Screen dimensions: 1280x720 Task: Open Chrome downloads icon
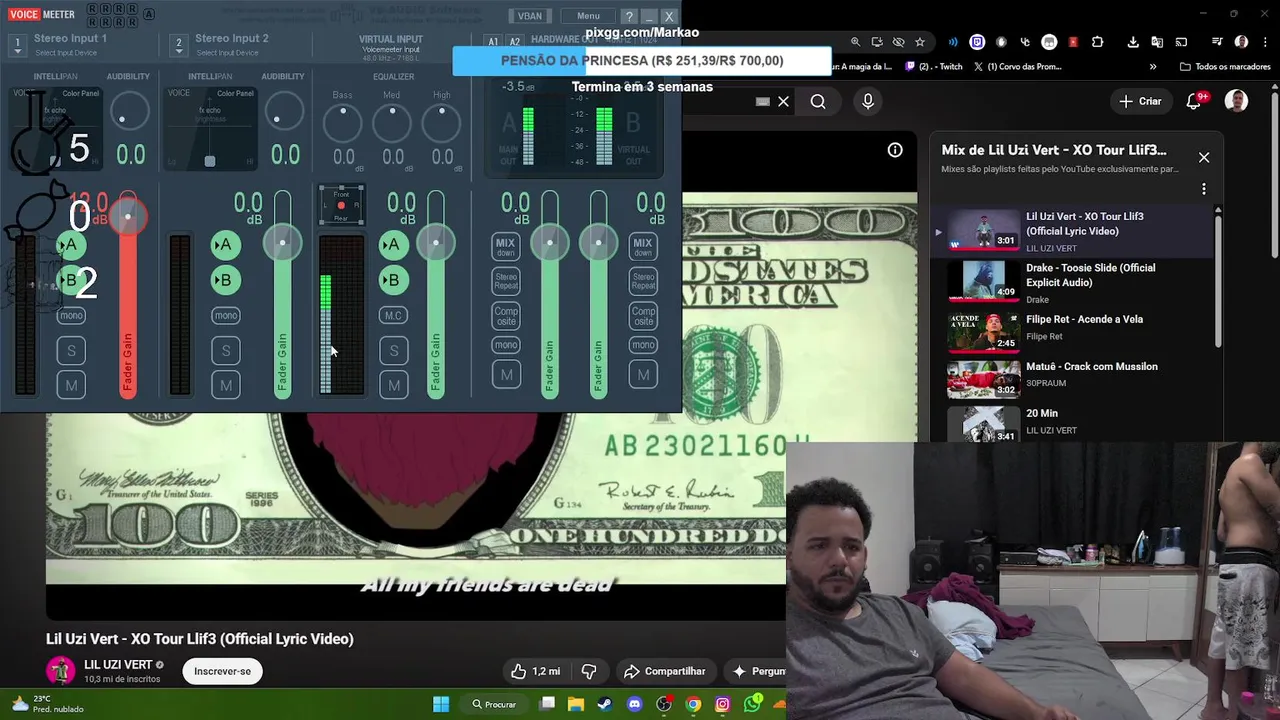pyautogui.click(x=1133, y=42)
